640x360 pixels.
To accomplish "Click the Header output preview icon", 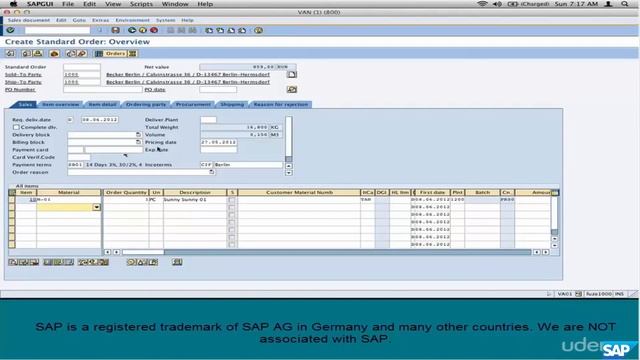I will 38,53.
